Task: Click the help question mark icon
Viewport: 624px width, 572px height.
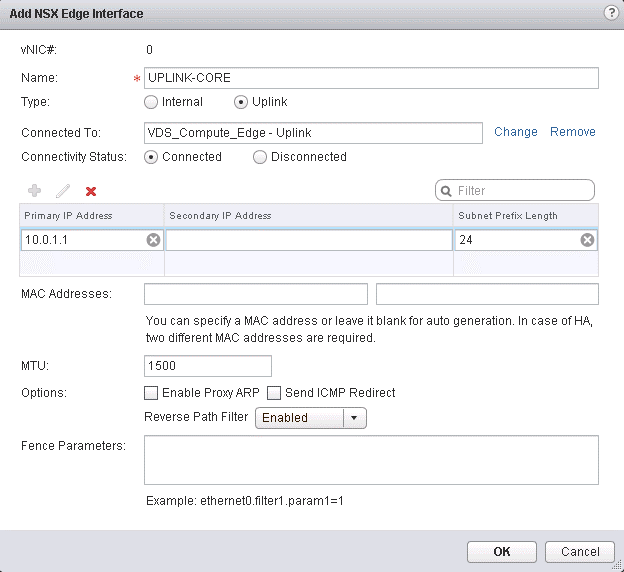Action: tap(610, 13)
